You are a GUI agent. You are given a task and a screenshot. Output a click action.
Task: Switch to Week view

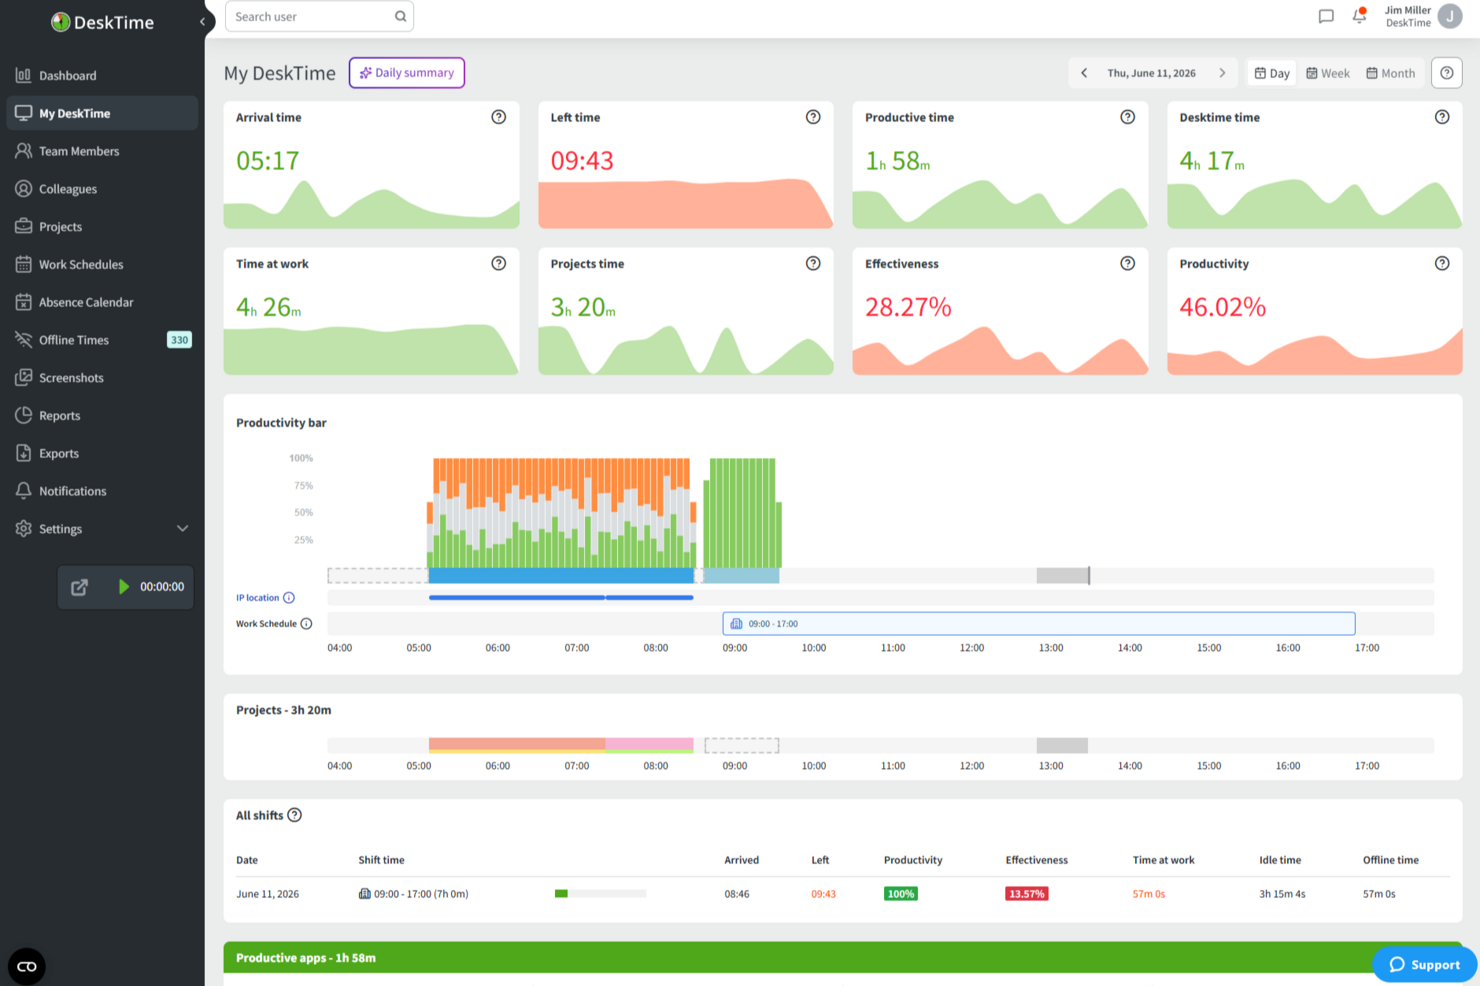tap(1328, 73)
